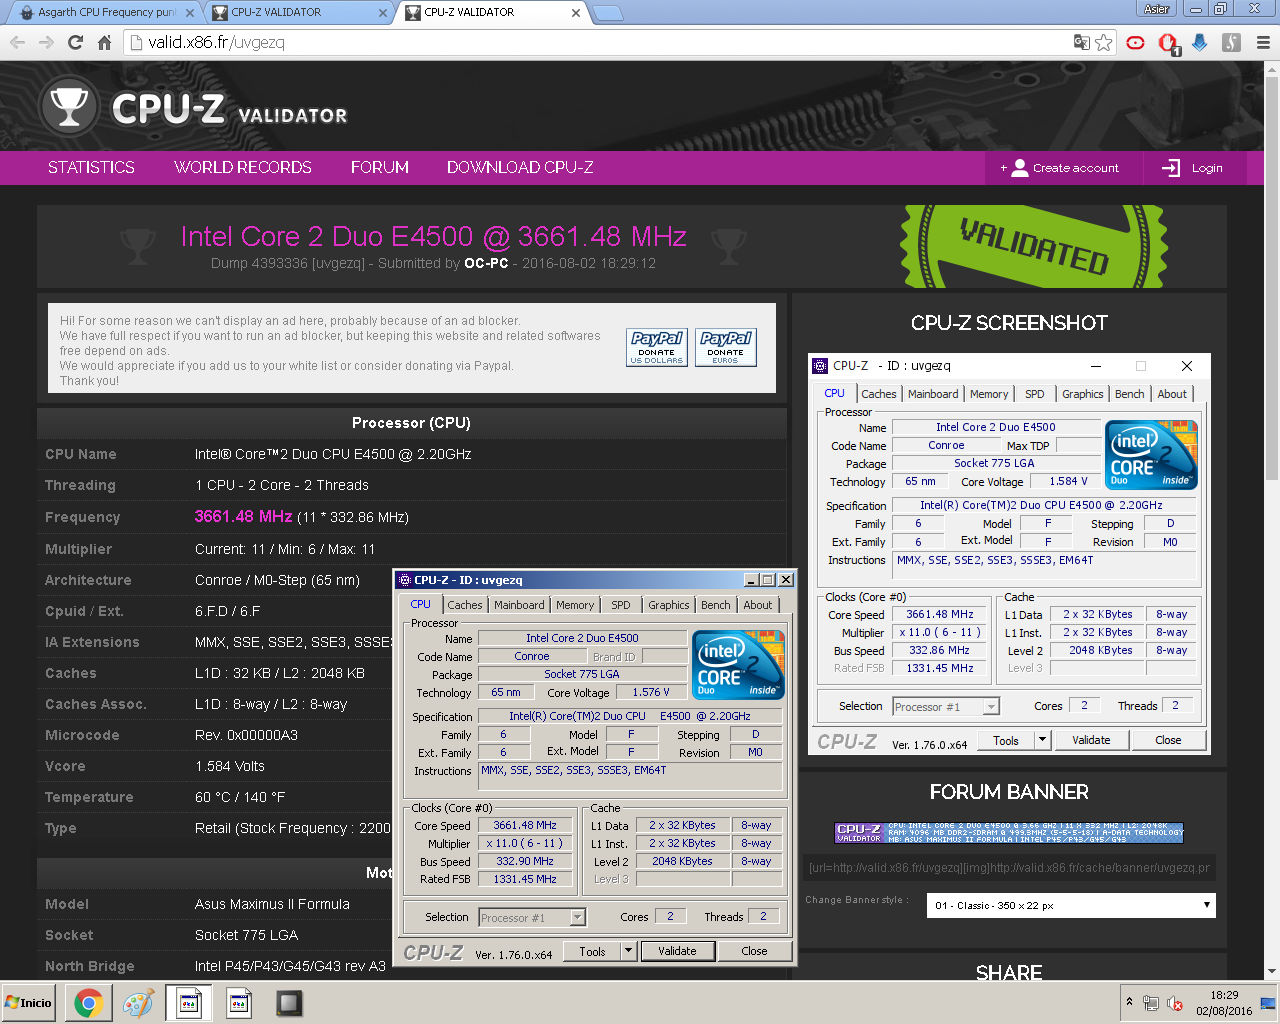Click the forum banner preview image

(1009, 832)
